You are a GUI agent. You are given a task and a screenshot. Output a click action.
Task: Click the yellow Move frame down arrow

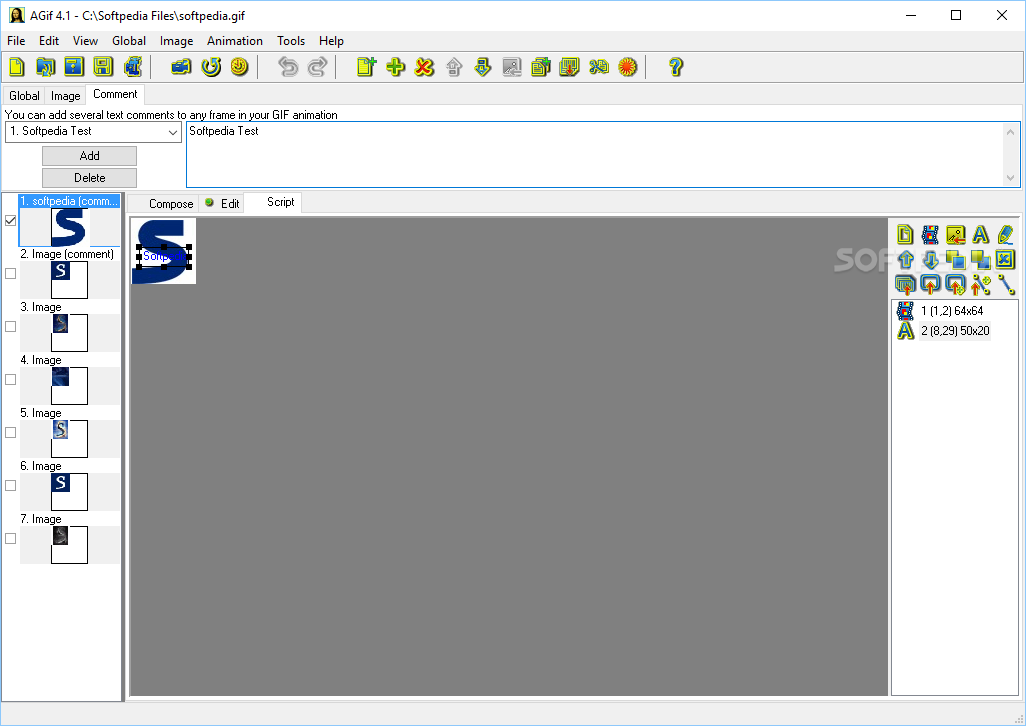pos(482,67)
